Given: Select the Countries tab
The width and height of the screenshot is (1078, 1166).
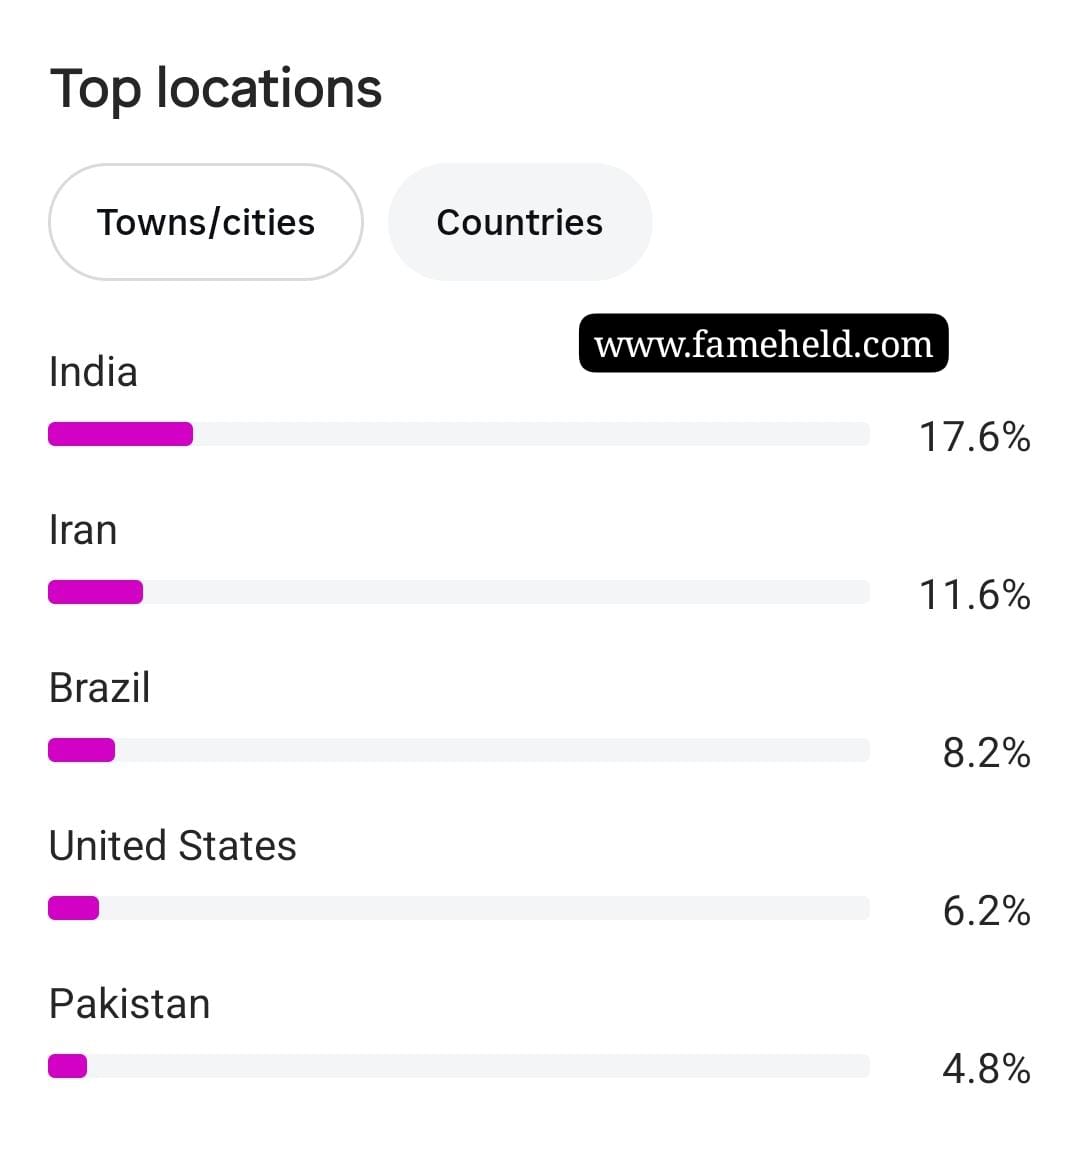Looking at the screenshot, I should click(520, 222).
